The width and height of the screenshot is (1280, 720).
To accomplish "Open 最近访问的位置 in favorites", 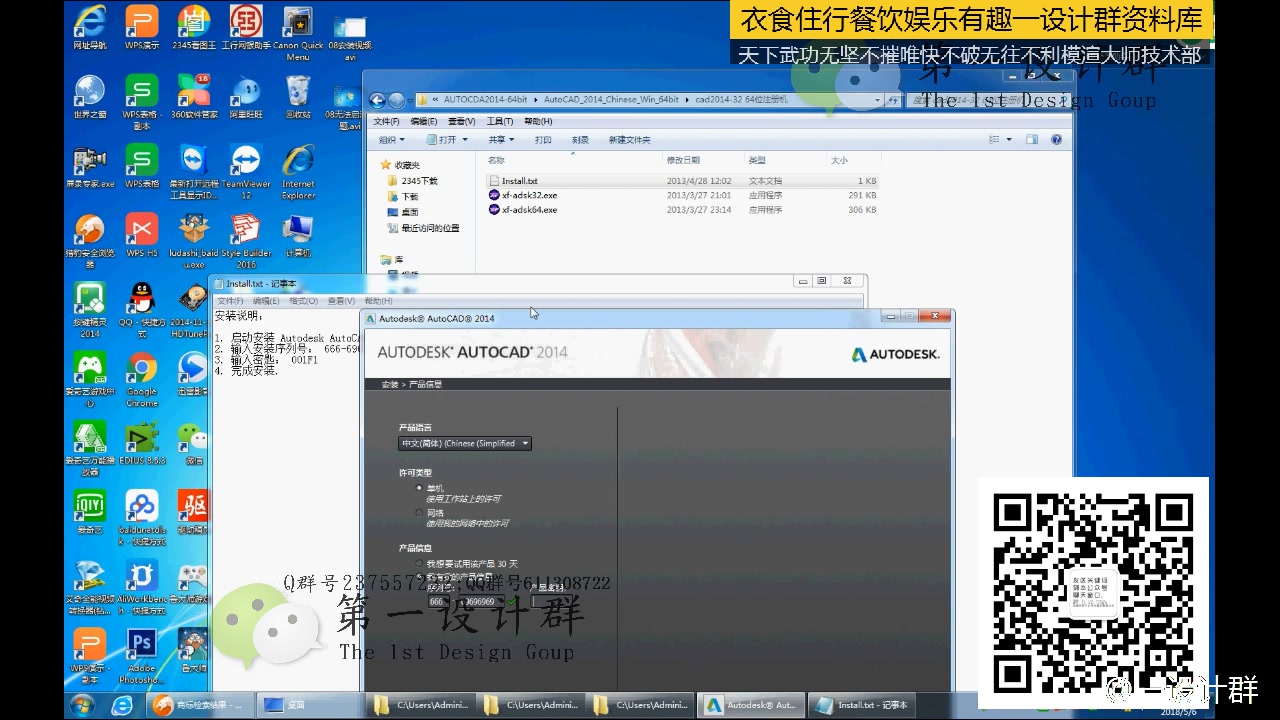I will click(x=423, y=228).
